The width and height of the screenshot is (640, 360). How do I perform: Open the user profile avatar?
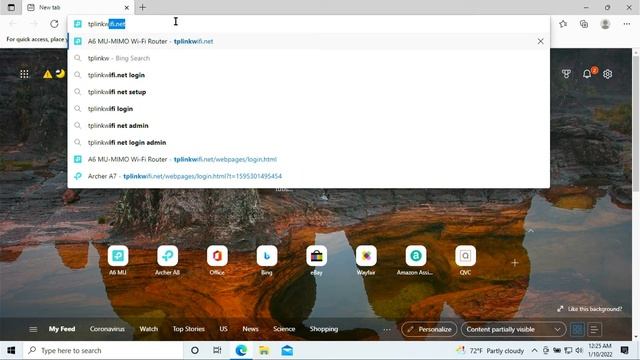pyautogui.click(x=605, y=24)
